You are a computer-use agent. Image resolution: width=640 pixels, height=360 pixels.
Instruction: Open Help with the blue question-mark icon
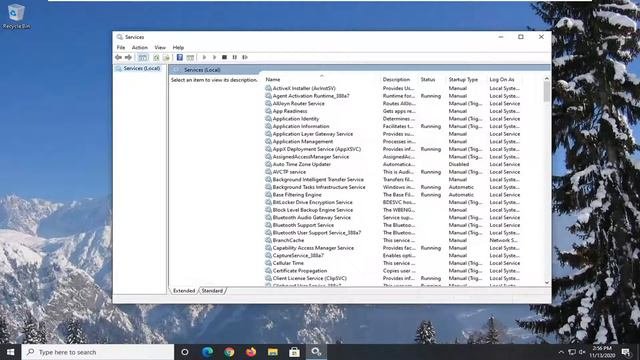pos(180,58)
